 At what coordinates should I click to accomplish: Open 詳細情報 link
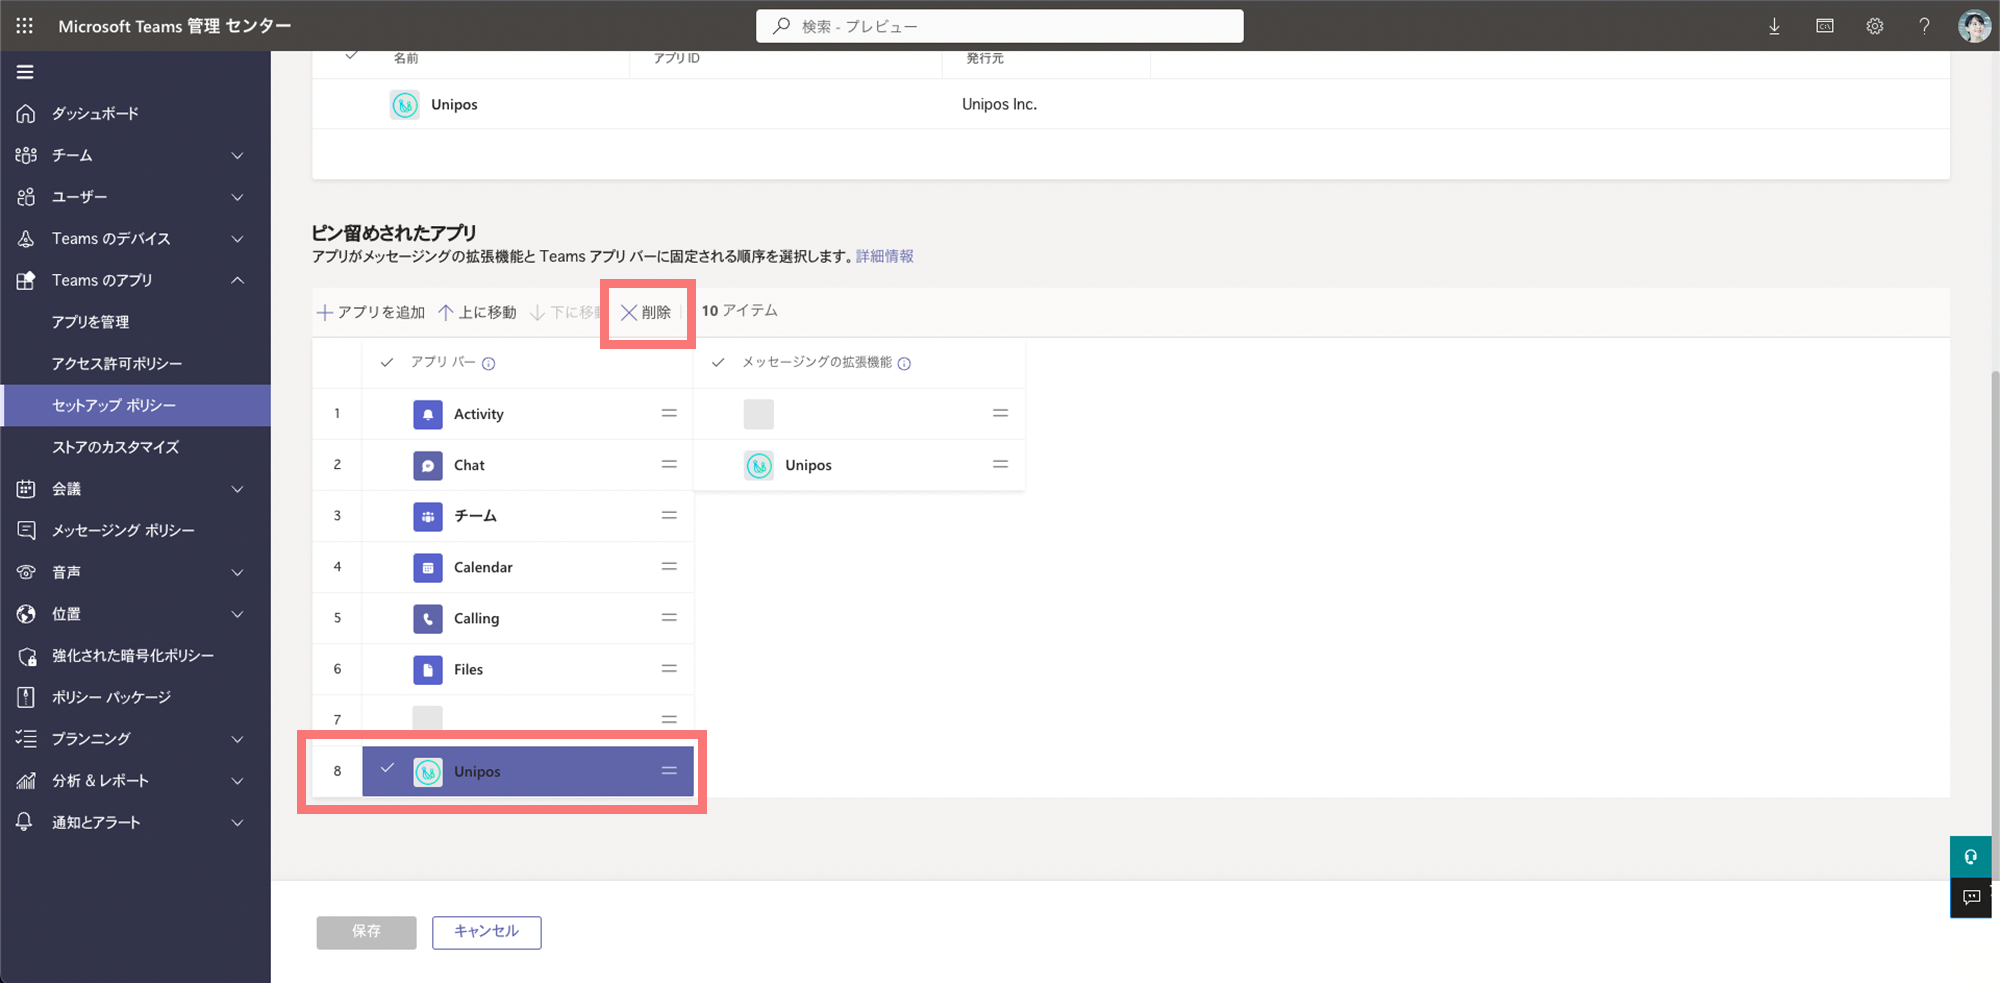[885, 257]
